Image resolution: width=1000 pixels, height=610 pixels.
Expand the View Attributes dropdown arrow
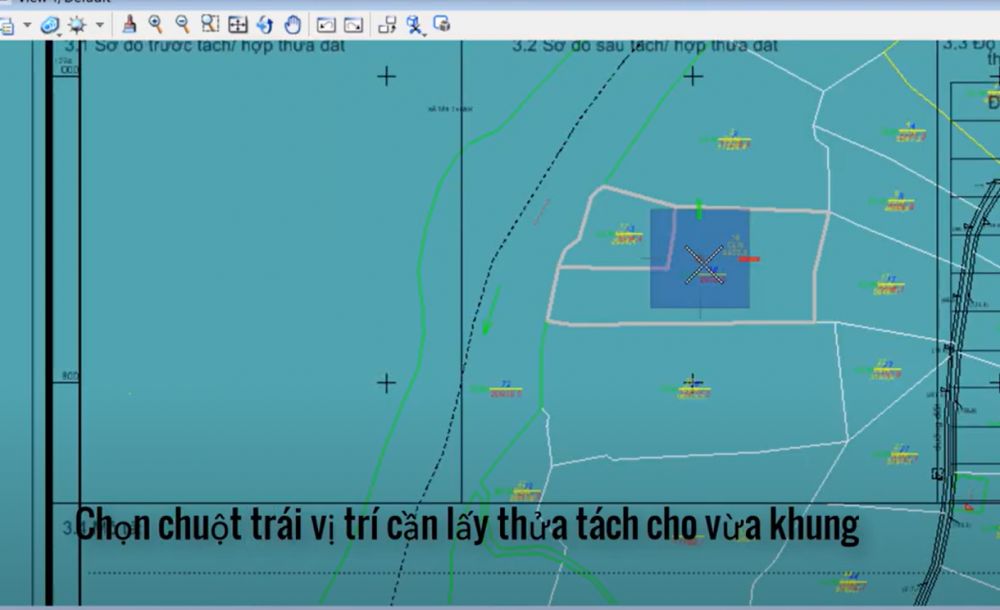pos(26,24)
